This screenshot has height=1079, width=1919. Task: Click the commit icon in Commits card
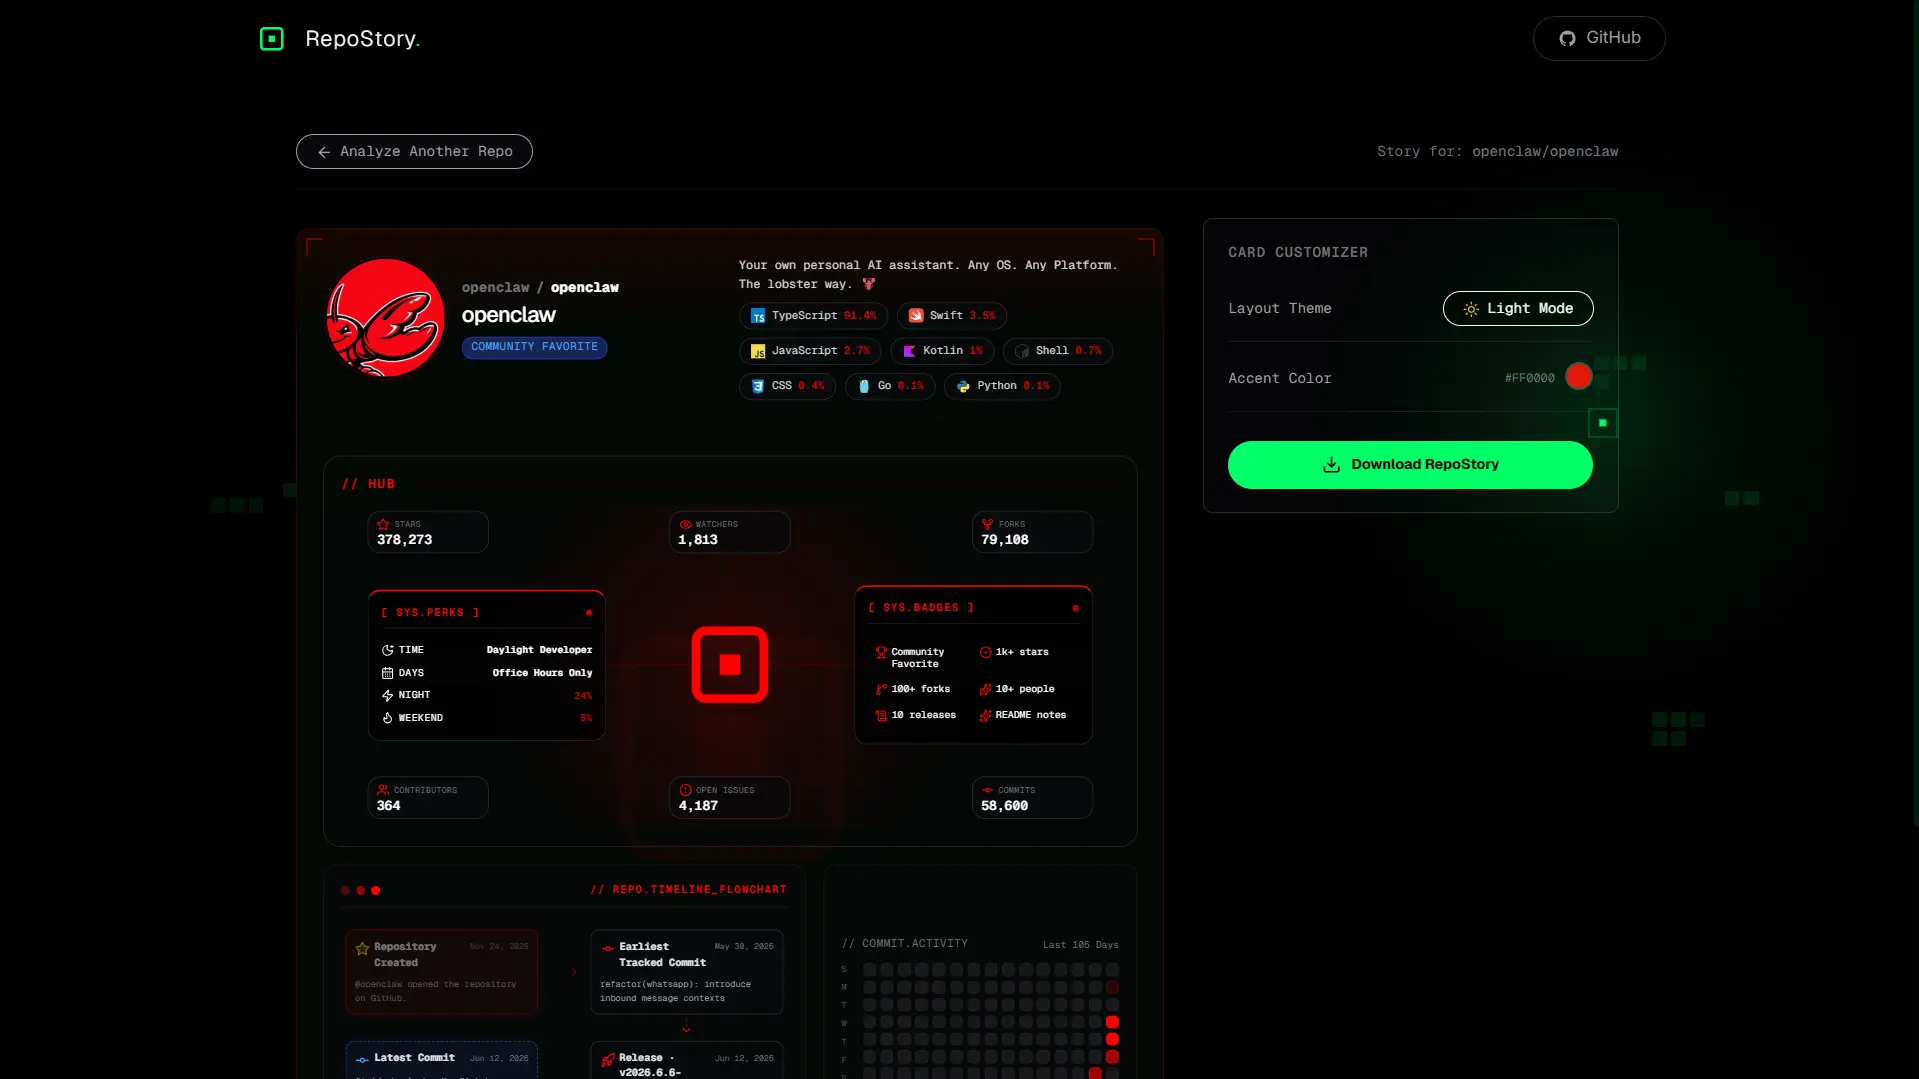(x=987, y=790)
